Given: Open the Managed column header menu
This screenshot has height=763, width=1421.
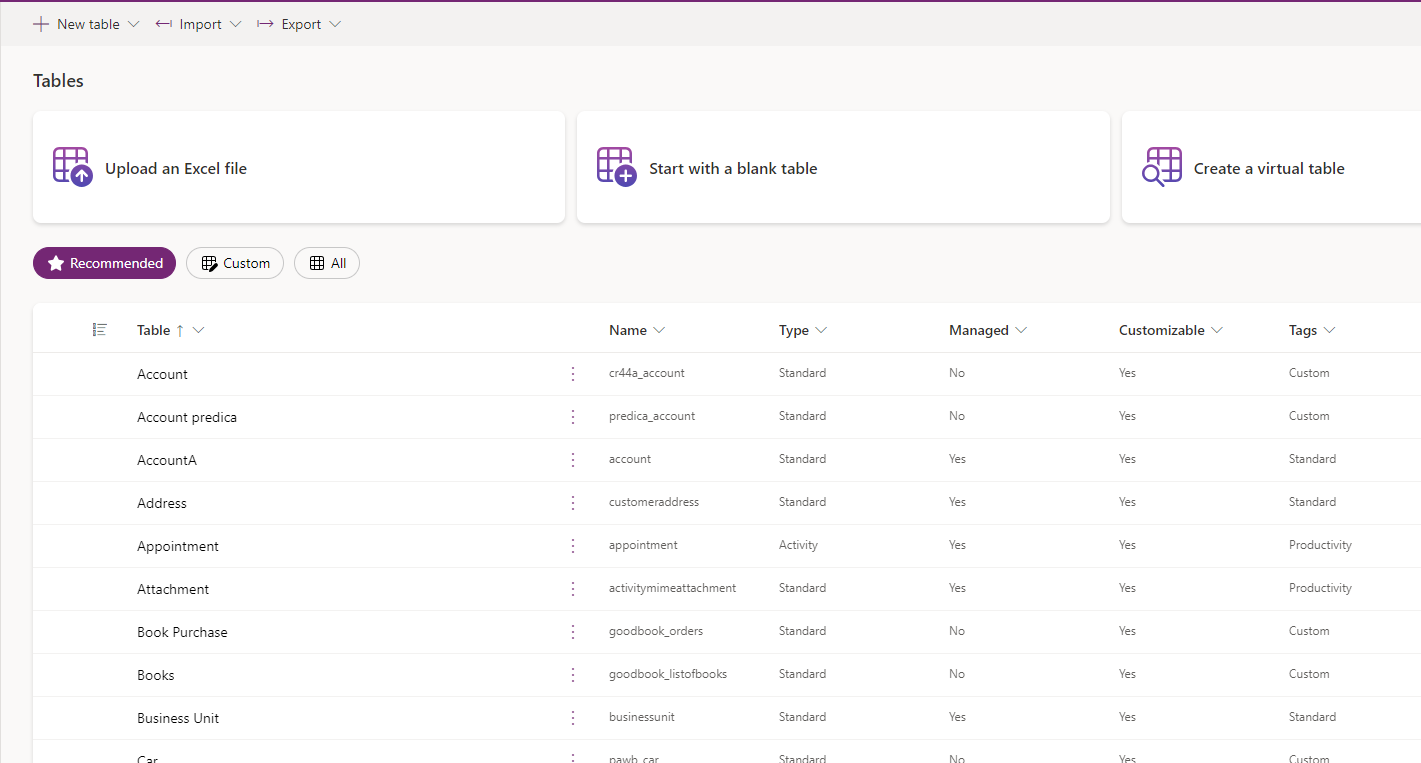Looking at the screenshot, I should point(988,330).
